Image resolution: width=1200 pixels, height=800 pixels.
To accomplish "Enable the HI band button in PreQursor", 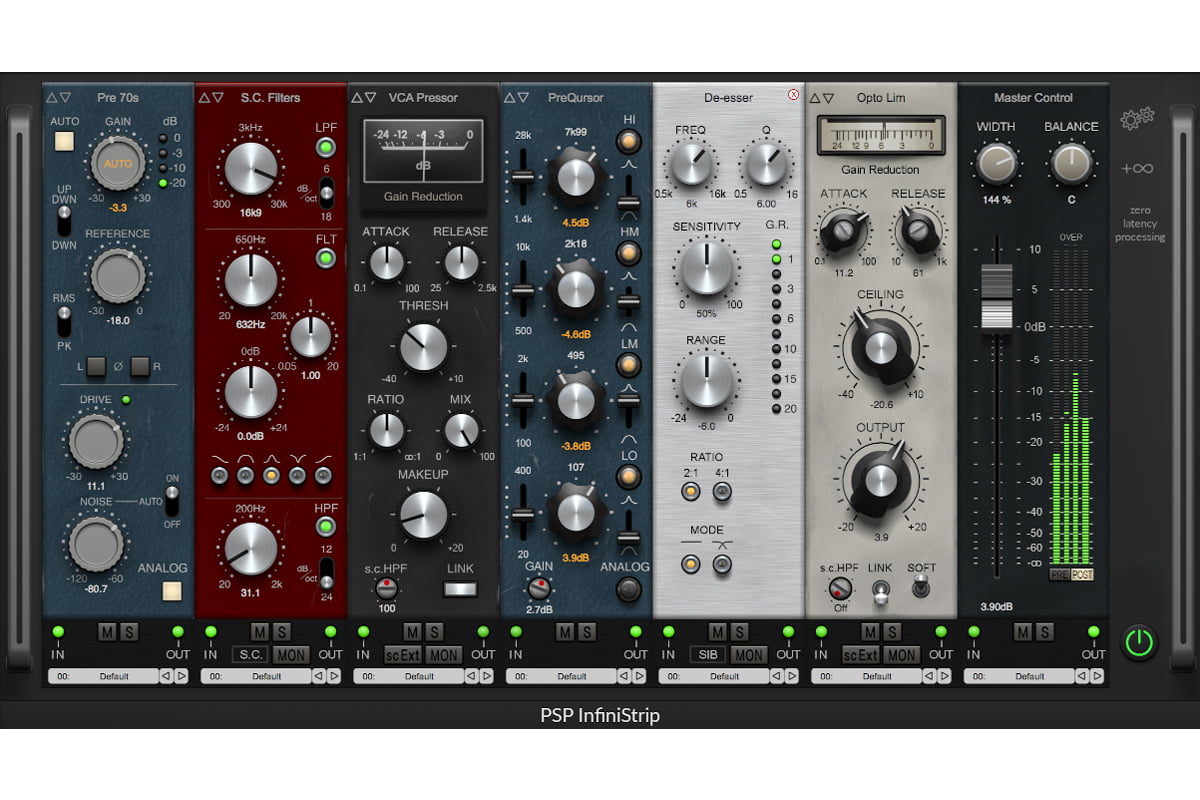I will (629, 140).
